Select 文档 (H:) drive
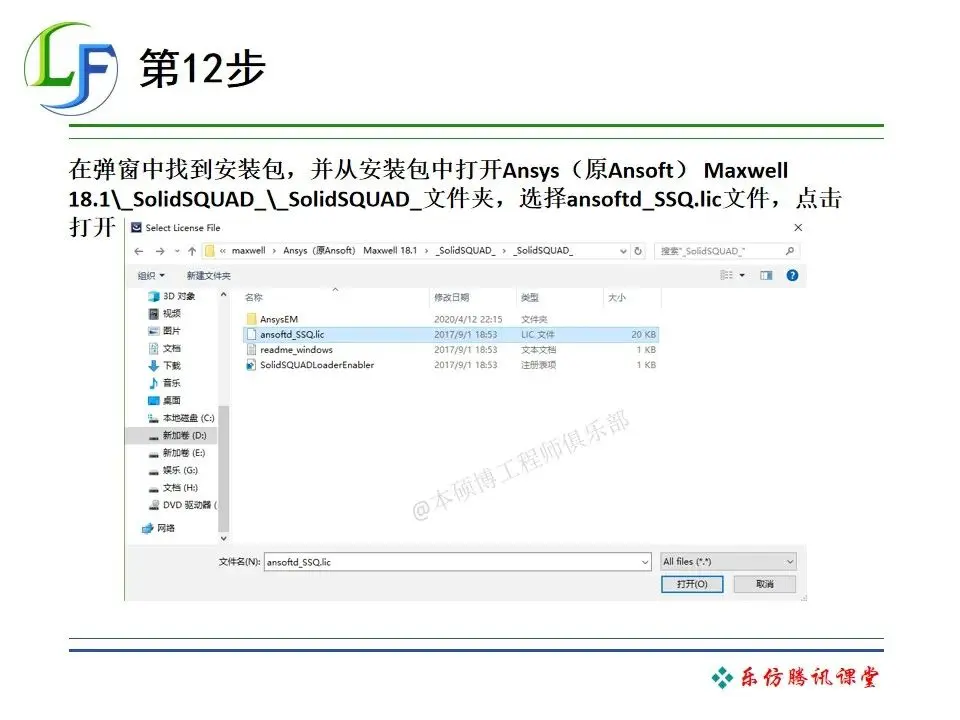 click(173, 488)
